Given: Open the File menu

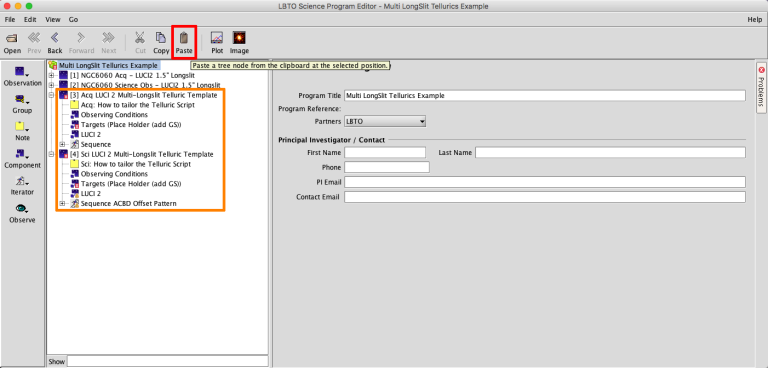Looking at the screenshot, I should pyautogui.click(x=10, y=20).
